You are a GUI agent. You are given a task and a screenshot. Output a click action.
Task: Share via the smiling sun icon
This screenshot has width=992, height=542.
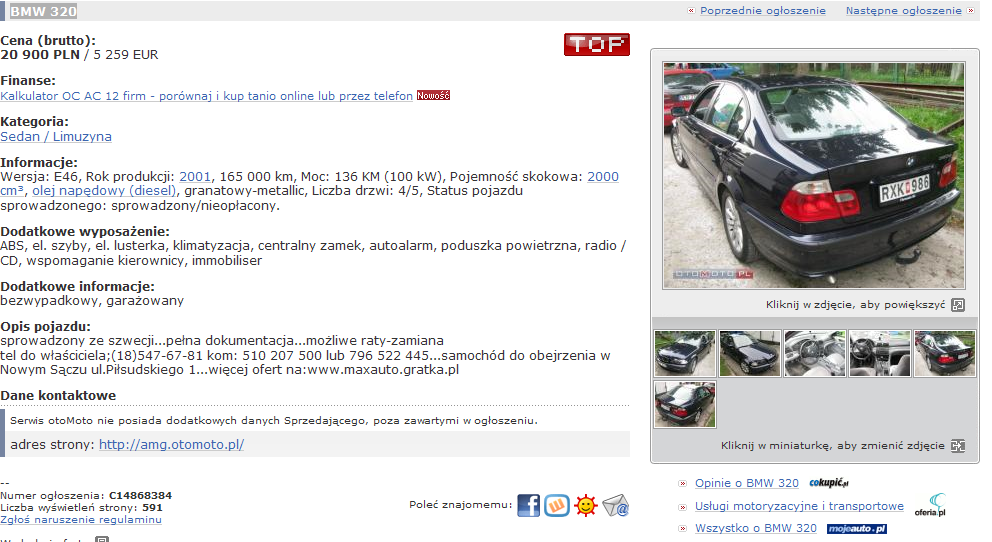(586, 505)
